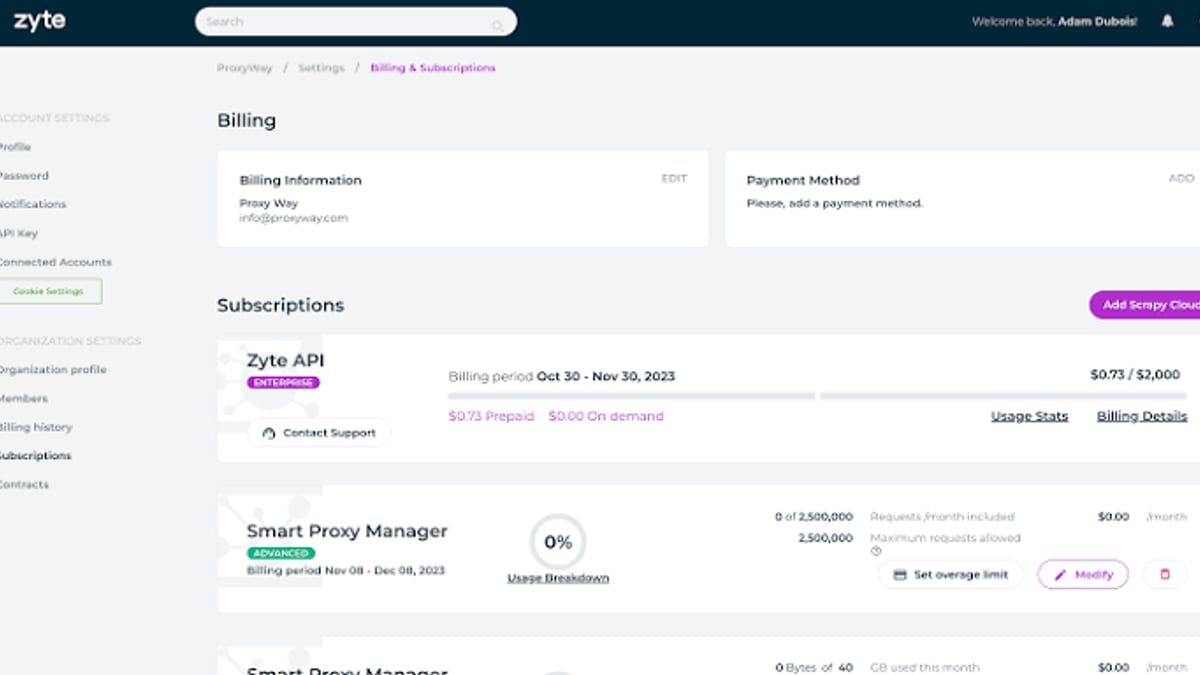Image resolution: width=1200 pixels, height=675 pixels.
Task: Focus the Search input field
Action: coord(356,22)
